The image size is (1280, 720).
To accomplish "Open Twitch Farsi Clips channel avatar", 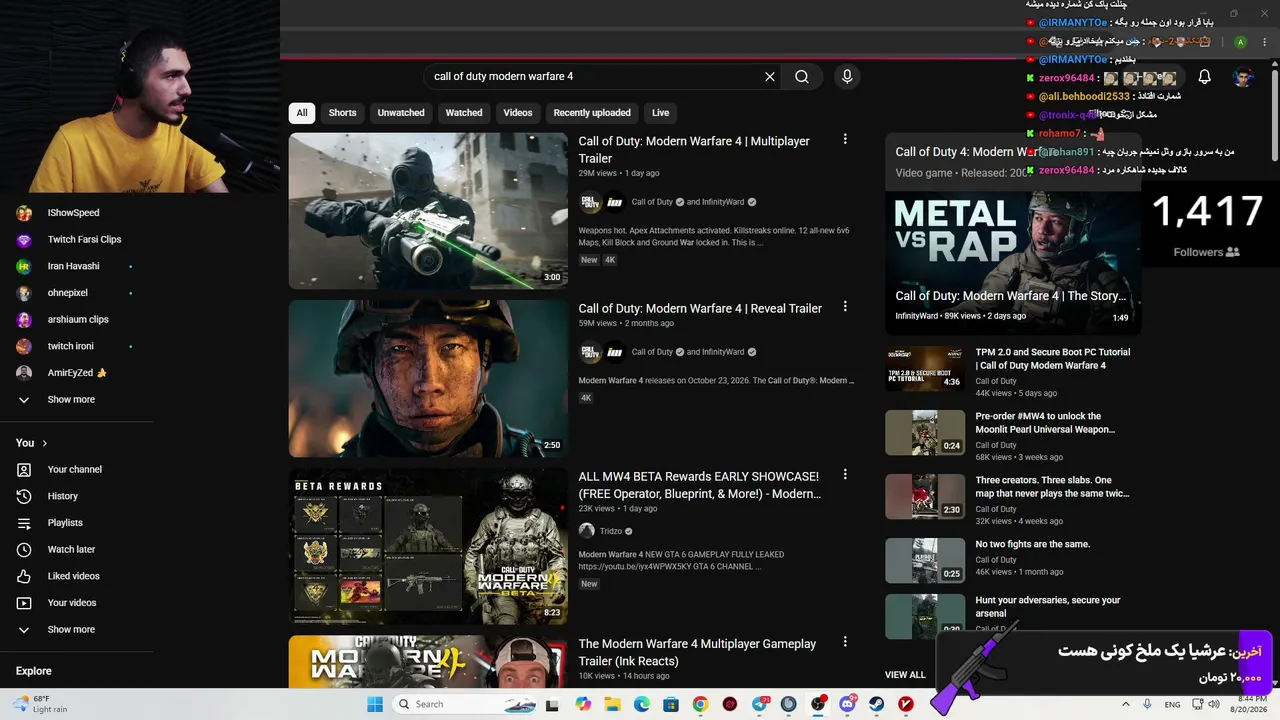I will point(24,240).
